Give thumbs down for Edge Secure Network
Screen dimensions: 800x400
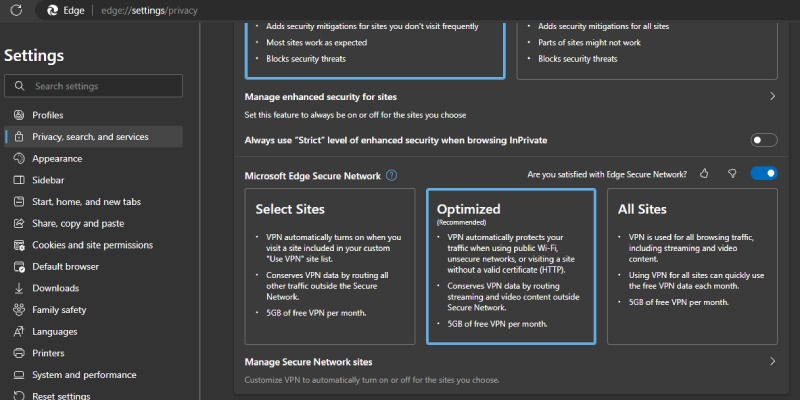coord(732,174)
